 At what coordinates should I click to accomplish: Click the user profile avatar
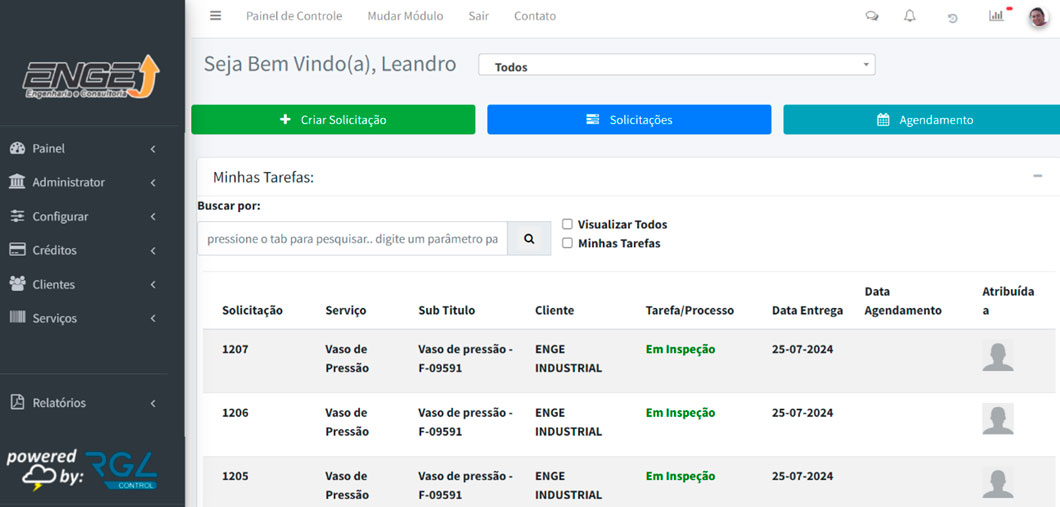tap(1038, 17)
